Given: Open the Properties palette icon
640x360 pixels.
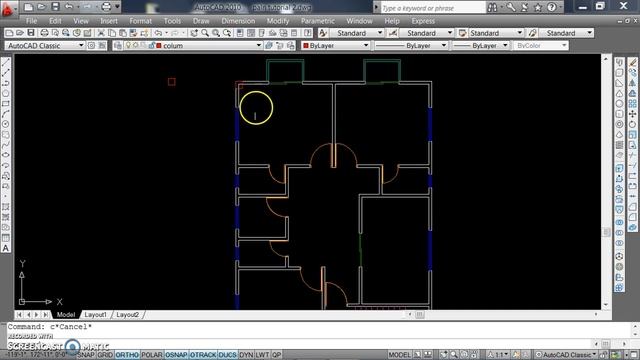Looking at the screenshot, I should [240, 33].
